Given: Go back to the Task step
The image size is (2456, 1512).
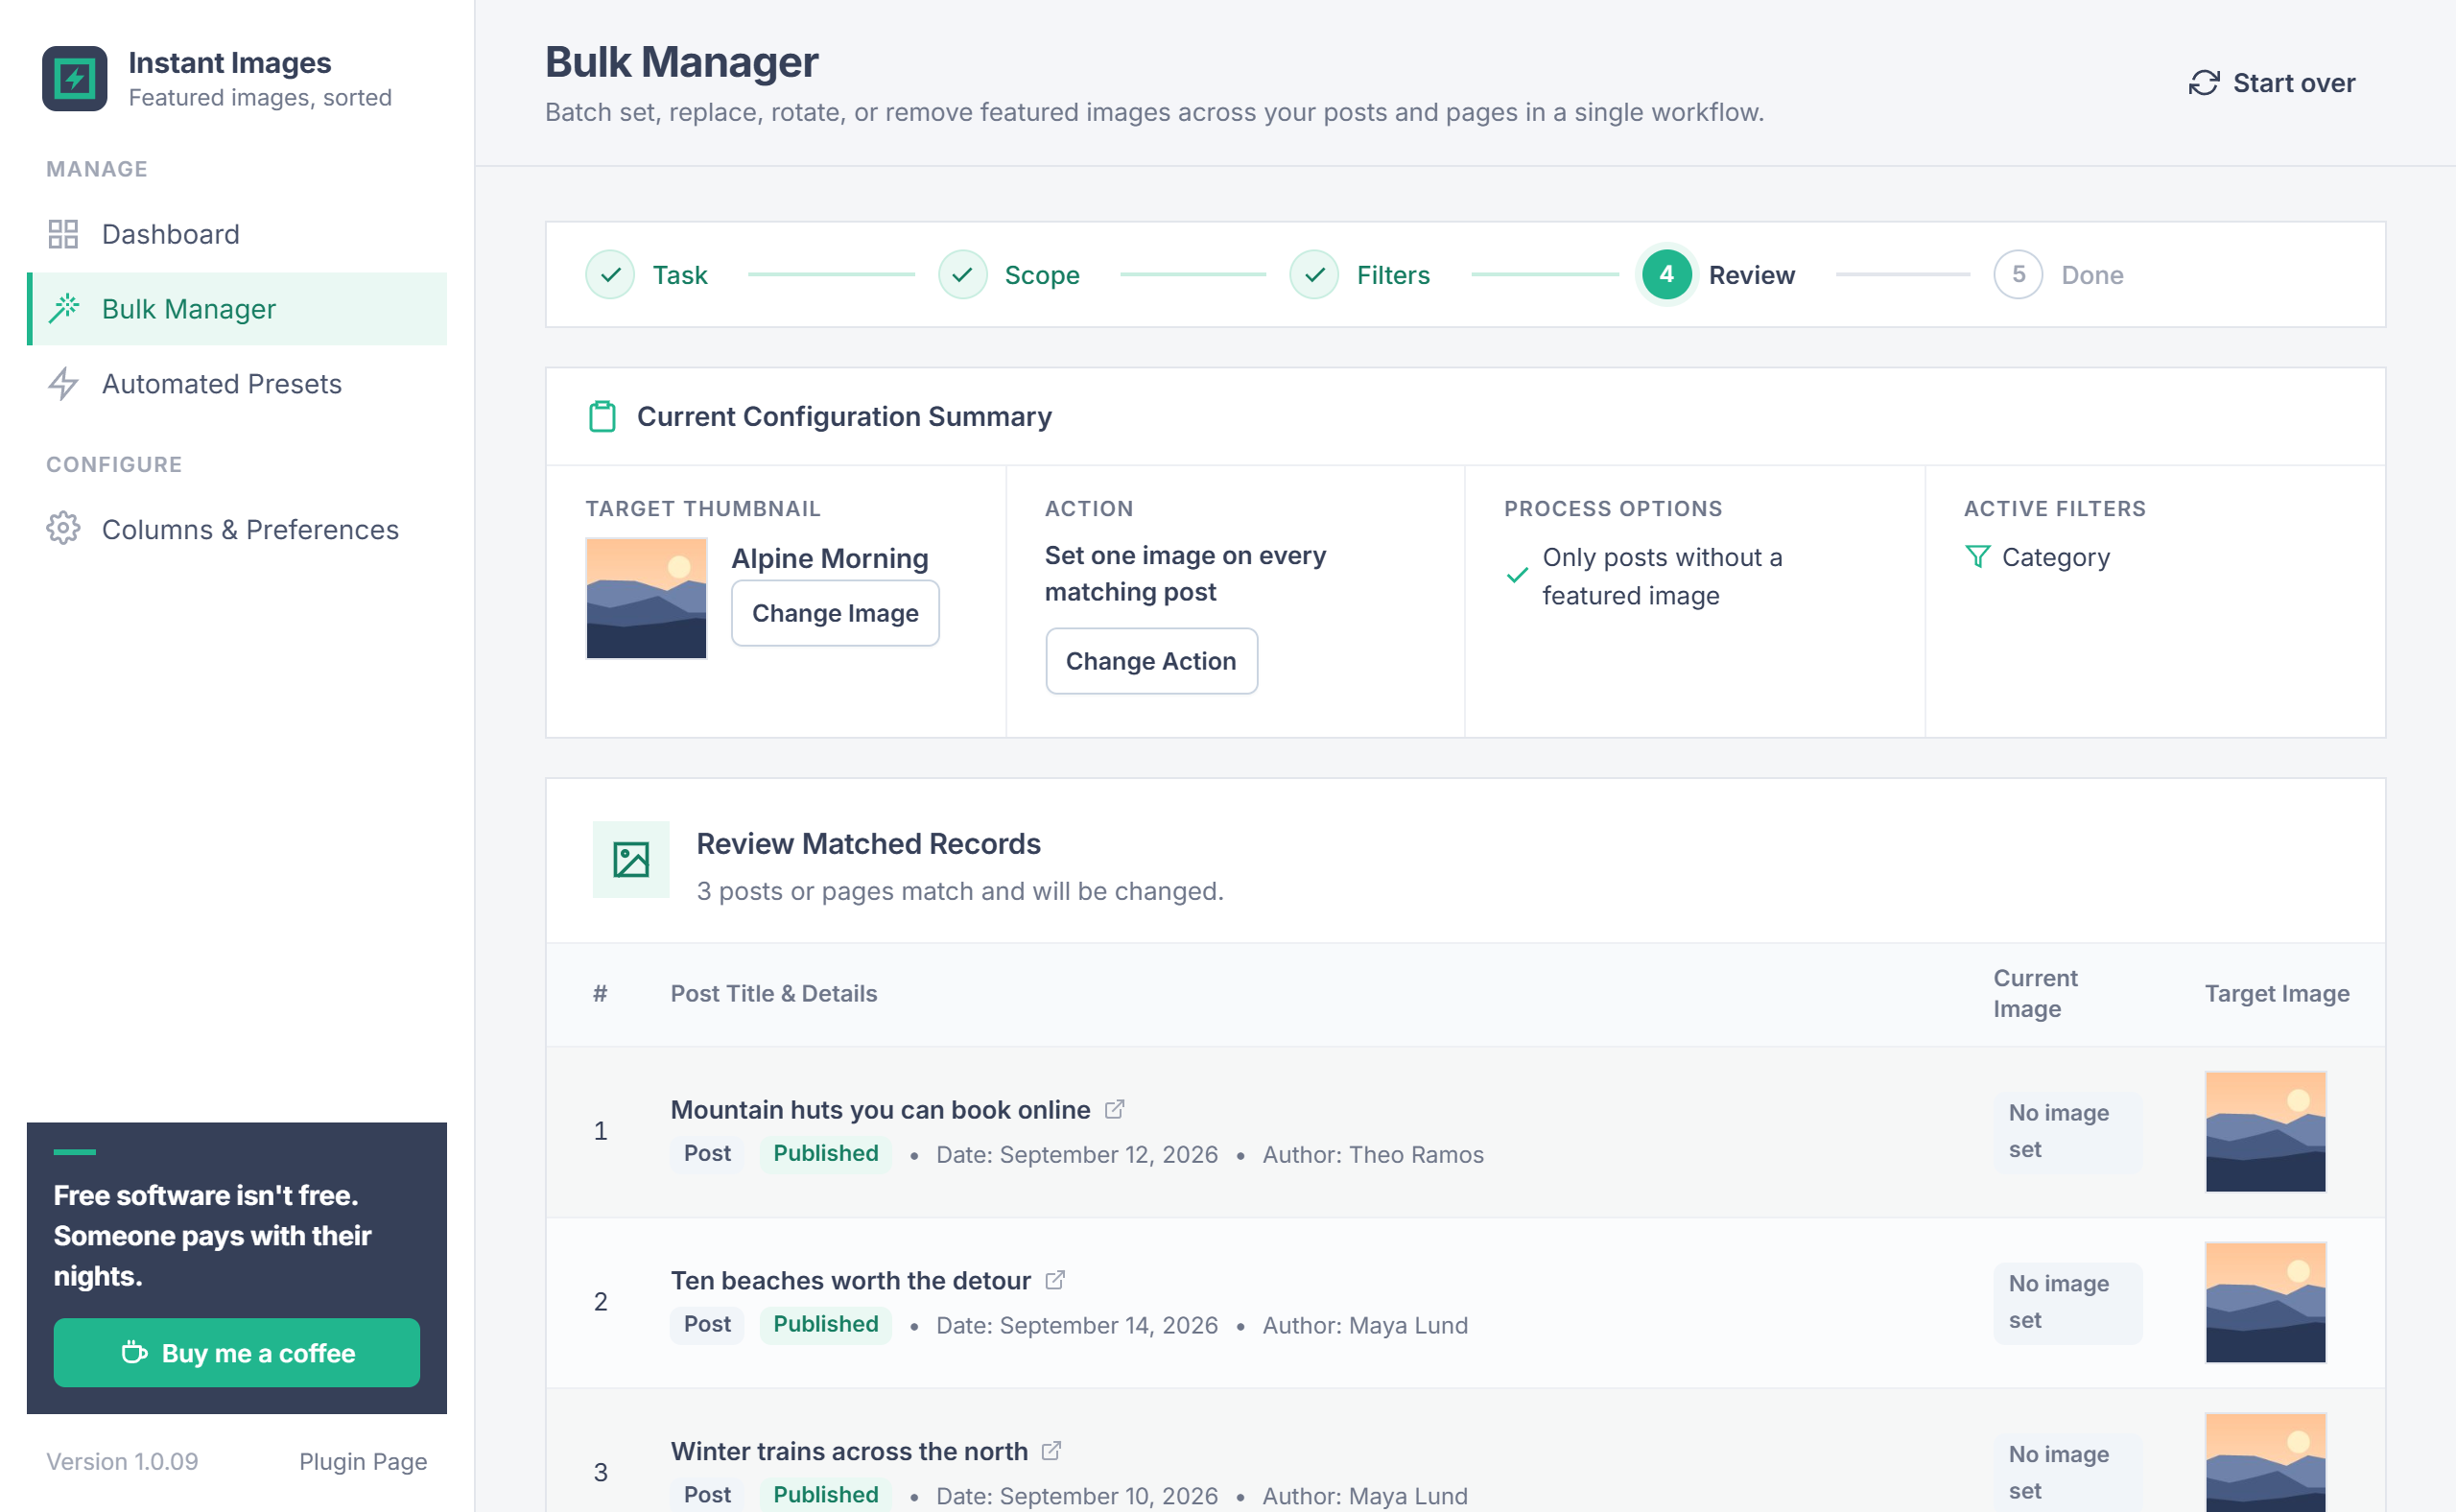Looking at the screenshot, I should (x=647, y=275).
